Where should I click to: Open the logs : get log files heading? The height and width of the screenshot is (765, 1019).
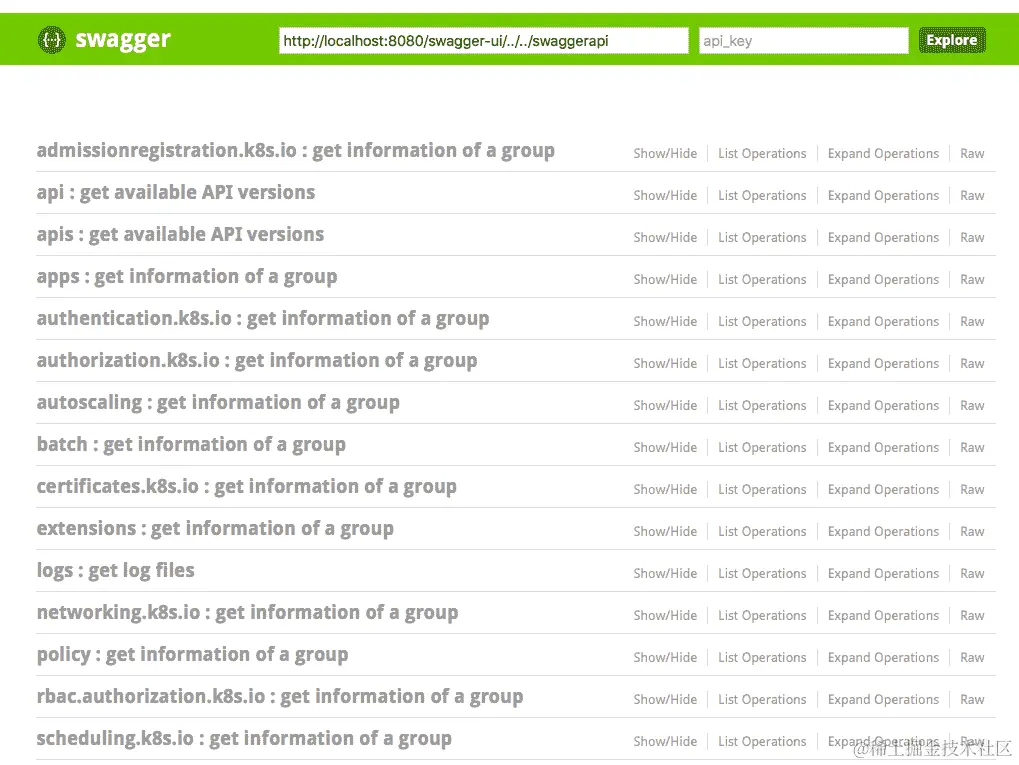[x=116, y=571]
